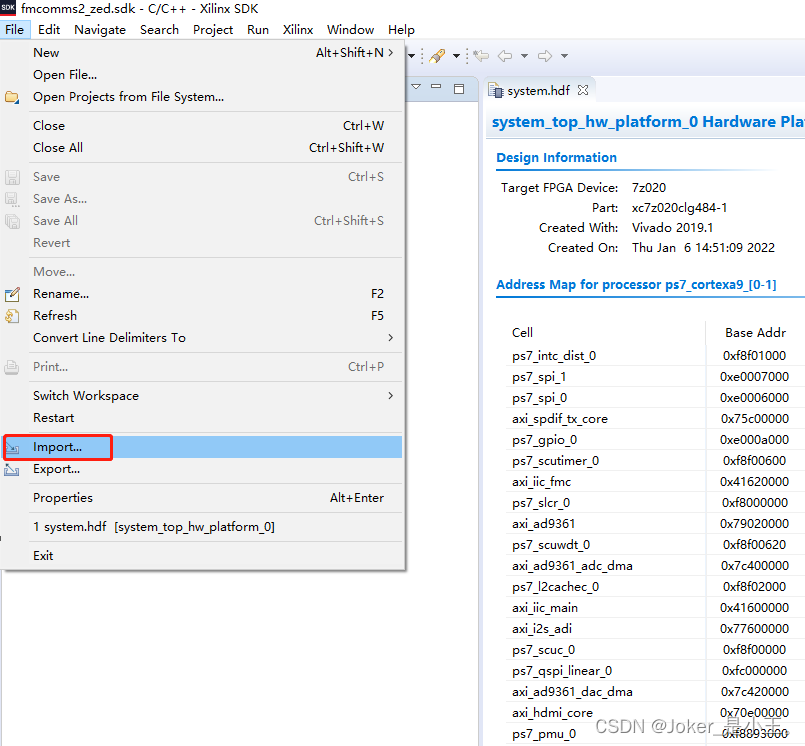Open the Window menu
805x746 pixels.
click(350, 30)
